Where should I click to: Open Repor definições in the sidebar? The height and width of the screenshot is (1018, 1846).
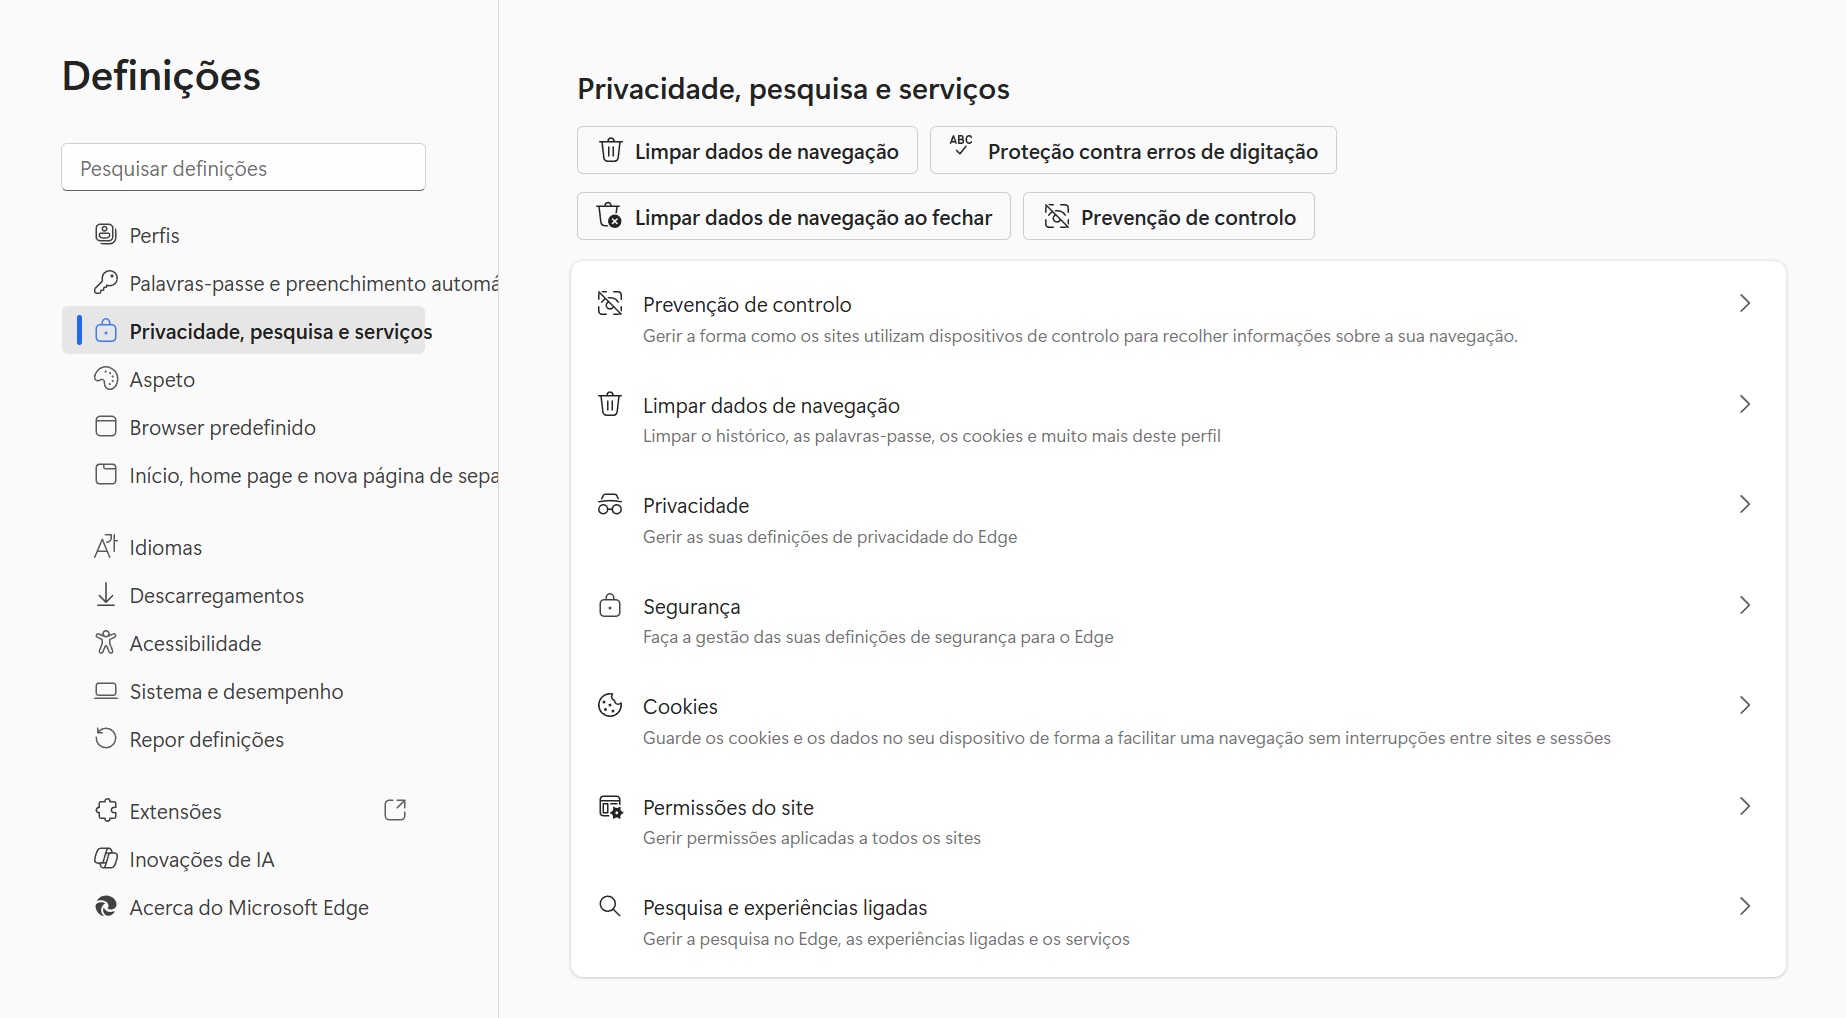[206, 740]
